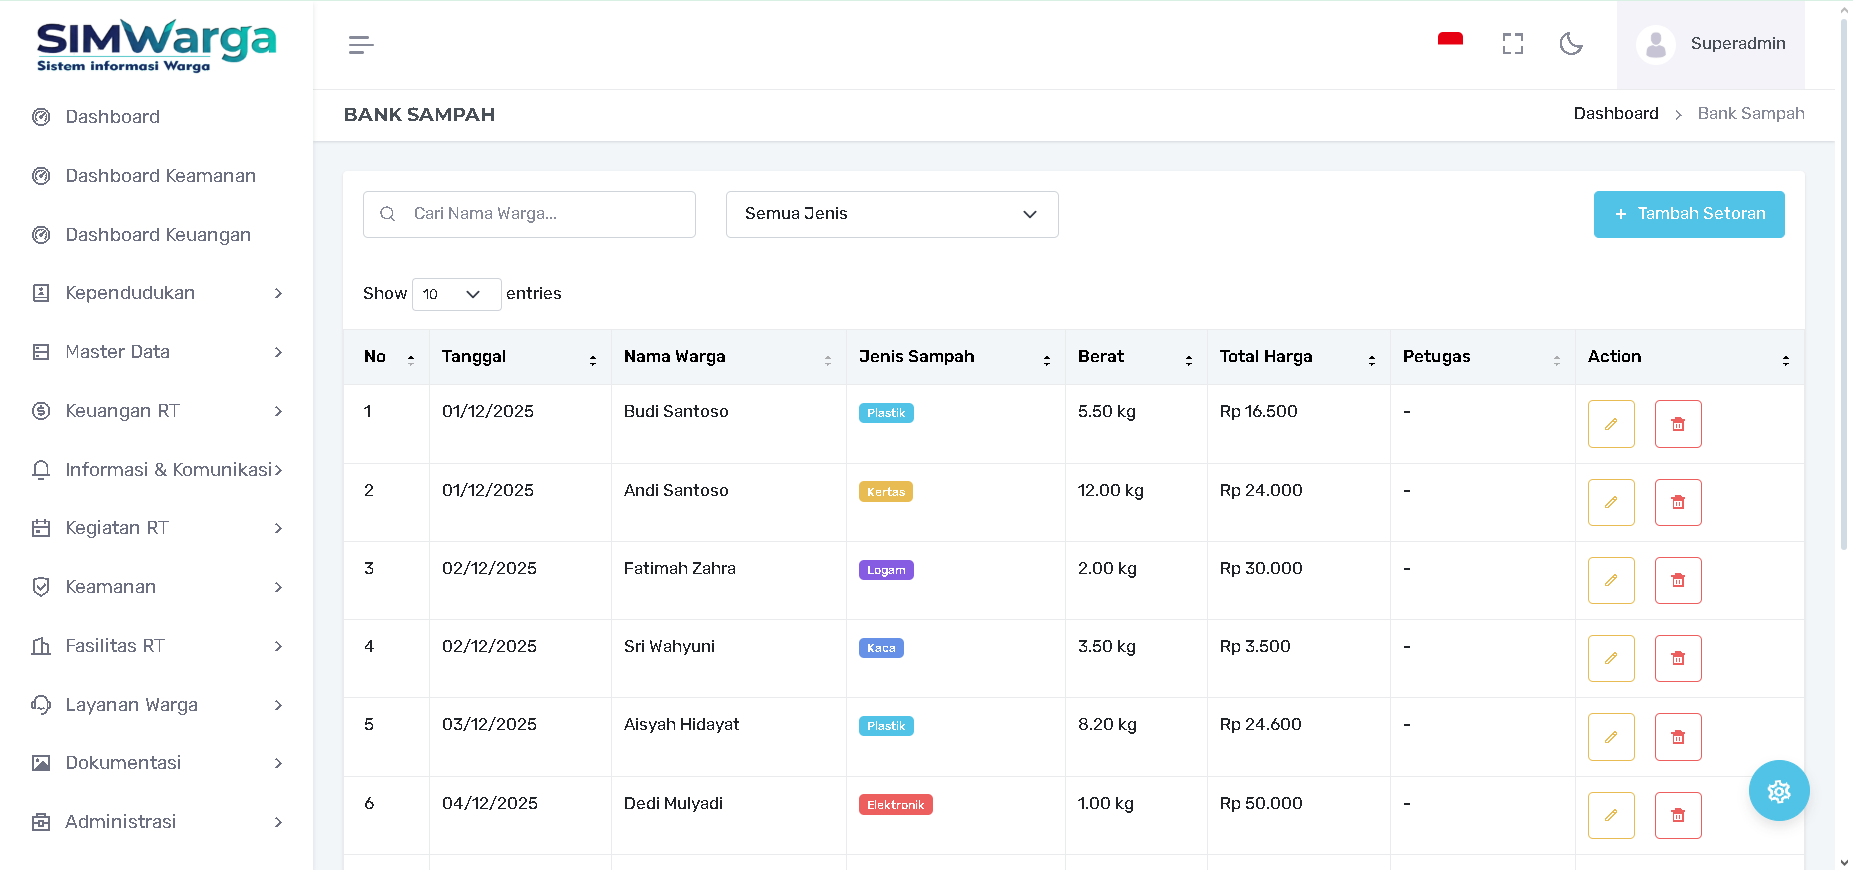Viewport: 1853px width, 870px height.
Task: Click edit pencil for Fatimah Zahra
Action: click(x=1610, y=580)
